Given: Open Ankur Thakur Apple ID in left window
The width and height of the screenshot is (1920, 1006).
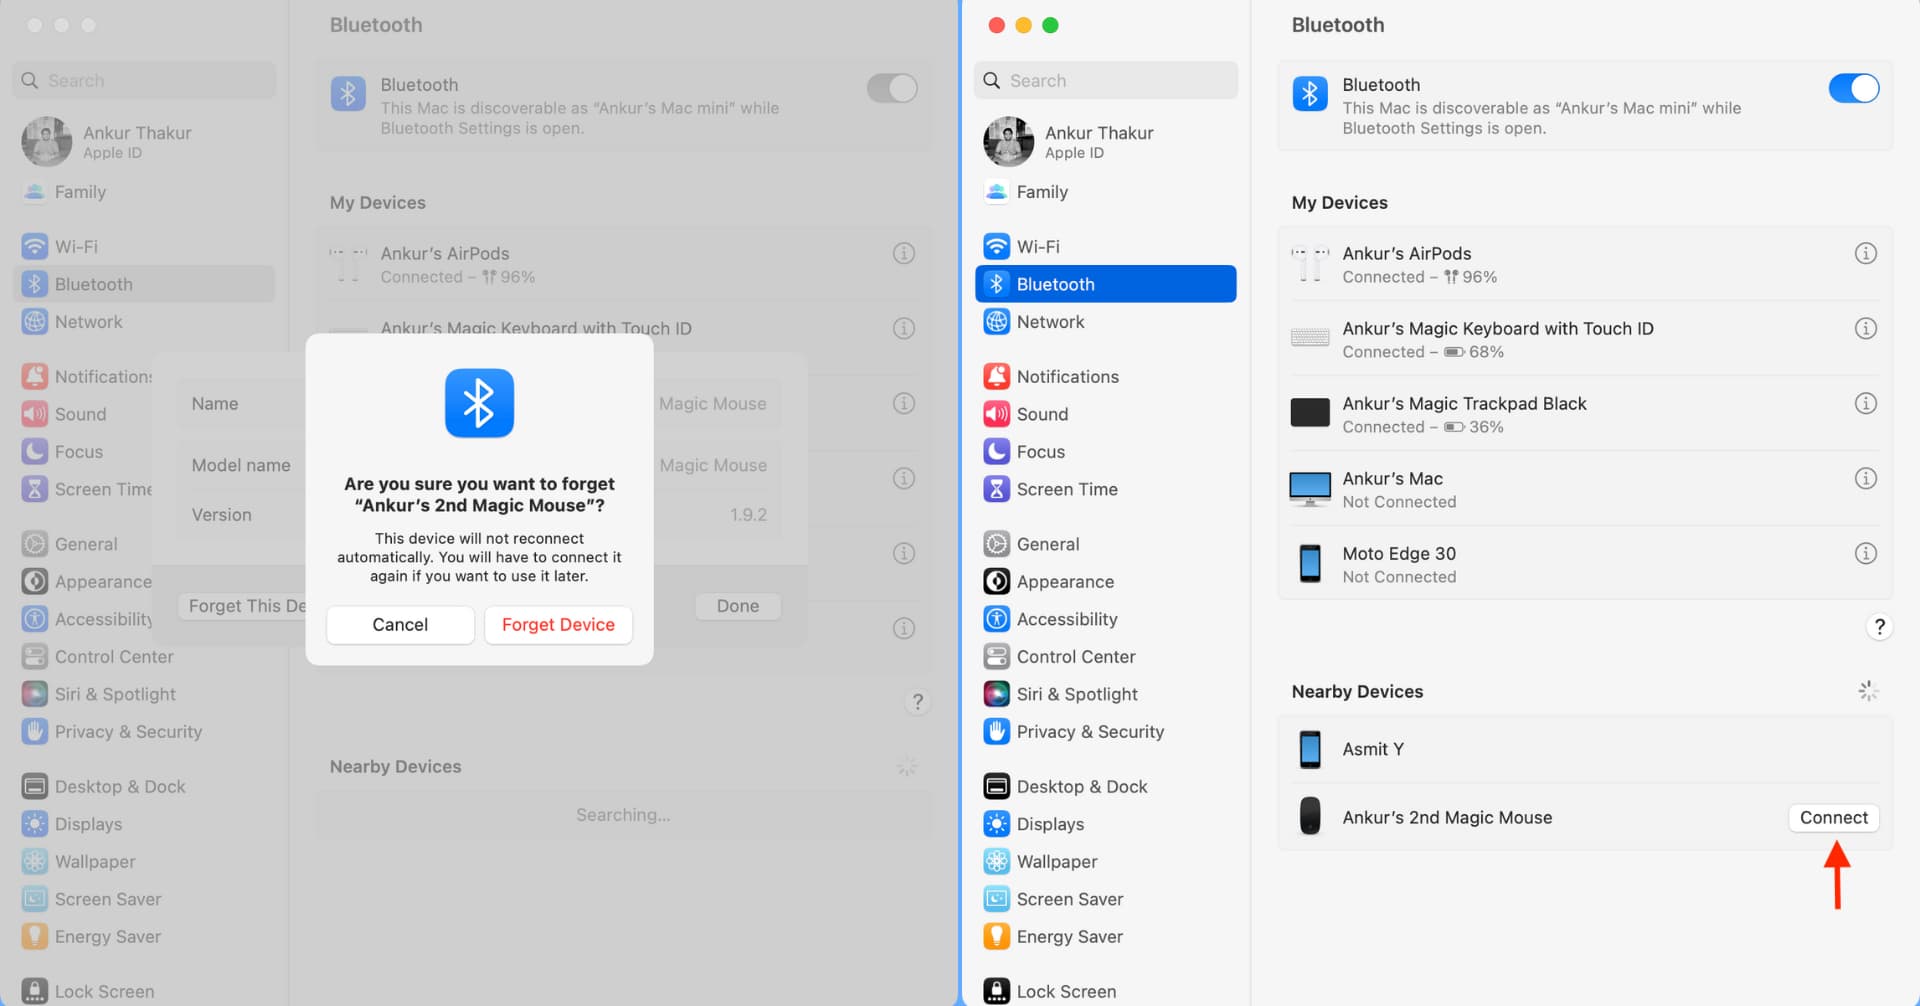Looking at the screenshot, I should coord(144,141).
